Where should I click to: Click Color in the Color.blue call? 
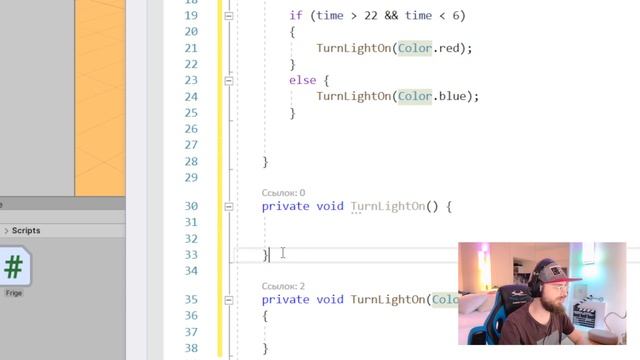coord(415,96)
